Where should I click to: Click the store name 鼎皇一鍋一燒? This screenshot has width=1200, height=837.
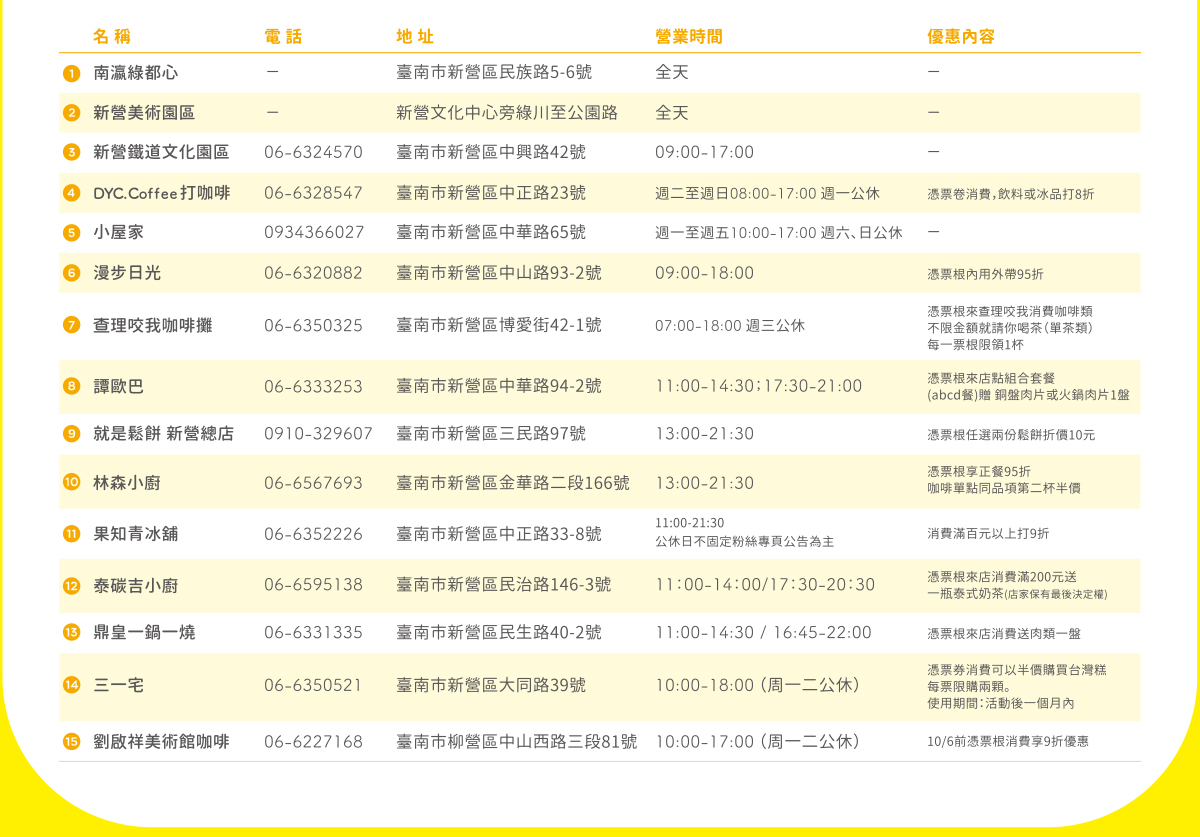point(144,633)
